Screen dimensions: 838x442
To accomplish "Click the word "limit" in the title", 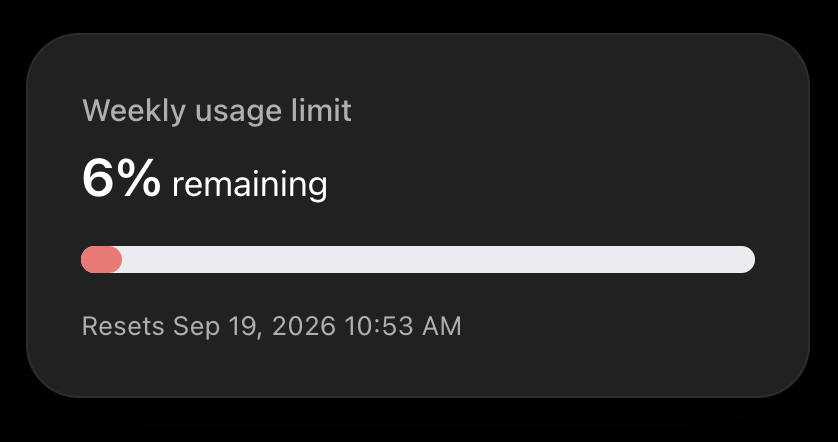I will coord(321,110).
